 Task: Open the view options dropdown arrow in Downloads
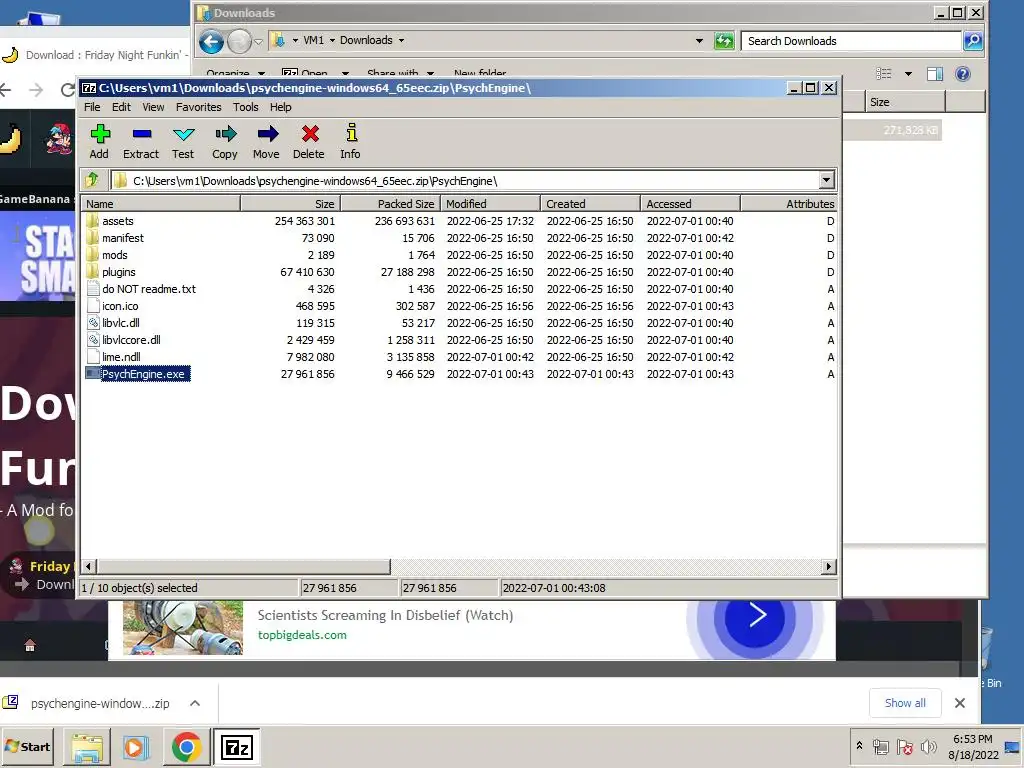(908, 74)
